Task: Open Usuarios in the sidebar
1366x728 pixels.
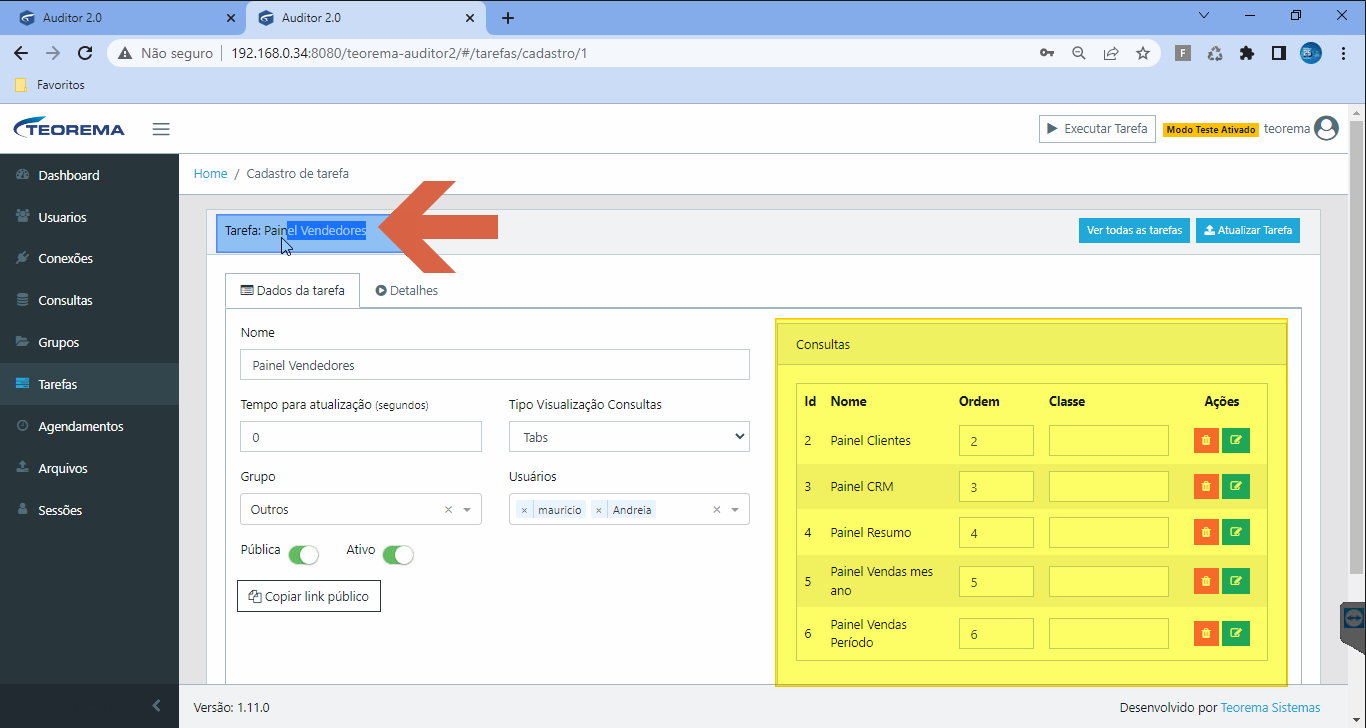Action: pos(89,217)
